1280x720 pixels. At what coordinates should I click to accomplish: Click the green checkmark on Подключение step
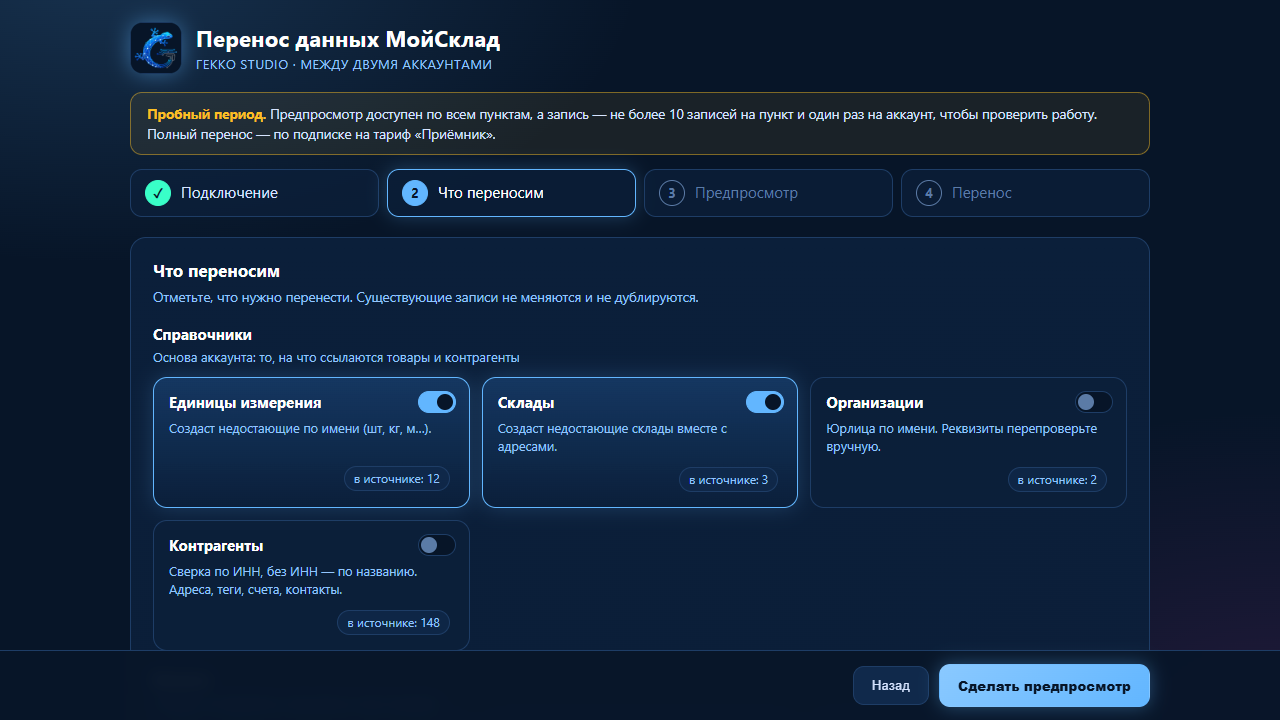[x=158, y=193]
